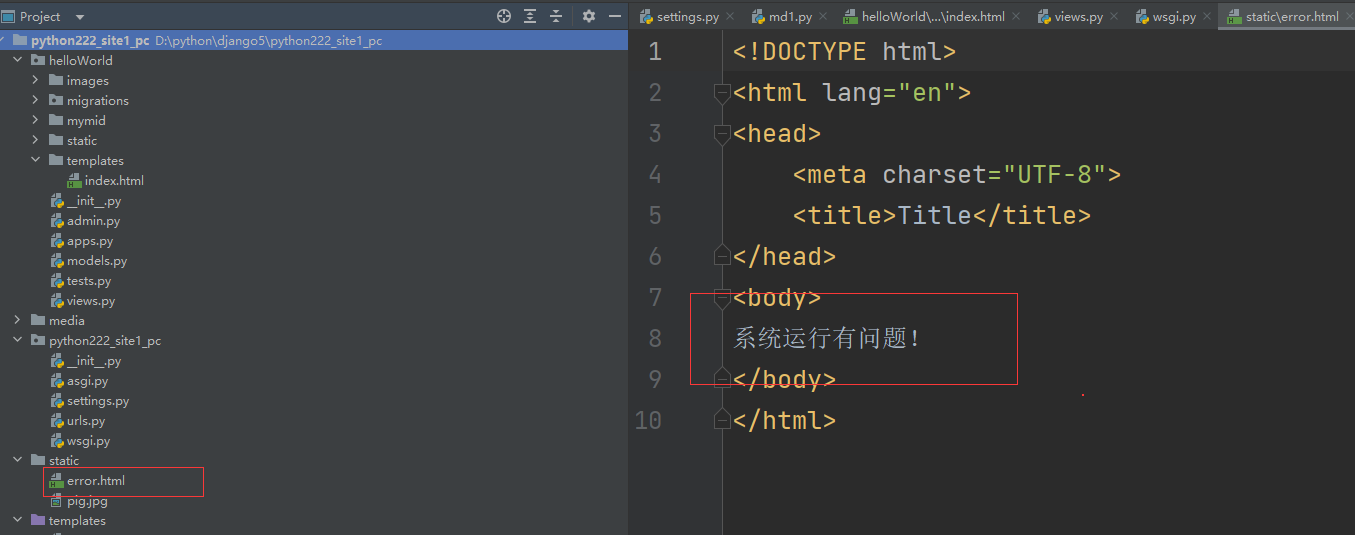Select error.html in the static folder
Image resolution: width=1355 pixels, height=535 pixels.
96,481
